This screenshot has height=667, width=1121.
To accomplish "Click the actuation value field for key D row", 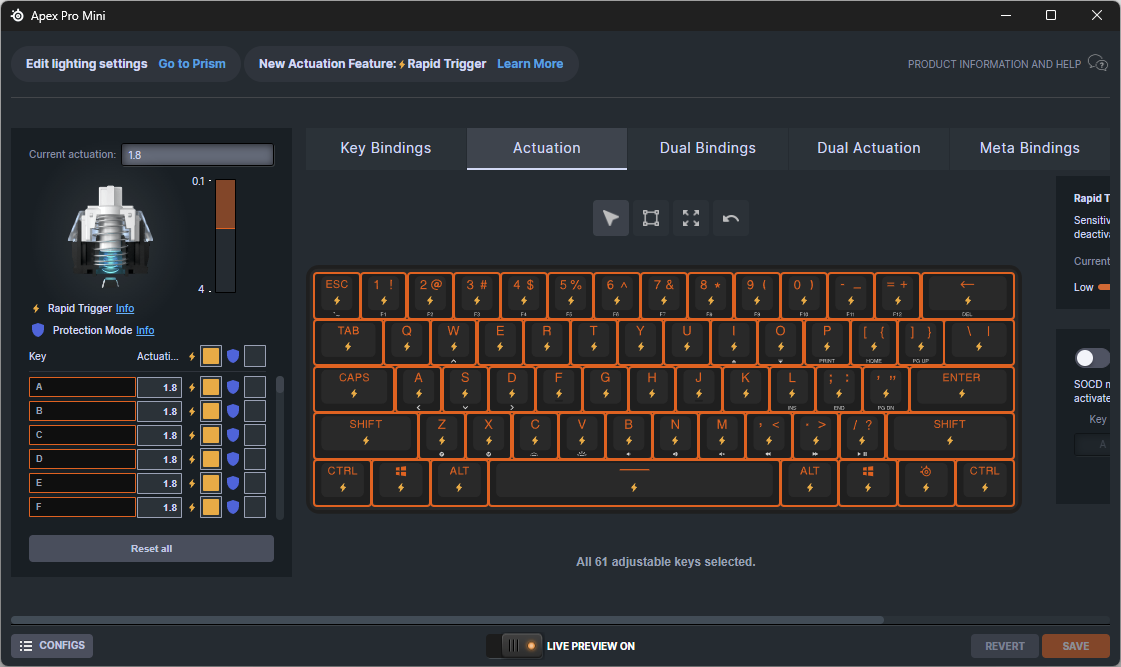I will (x=159, y=459).
